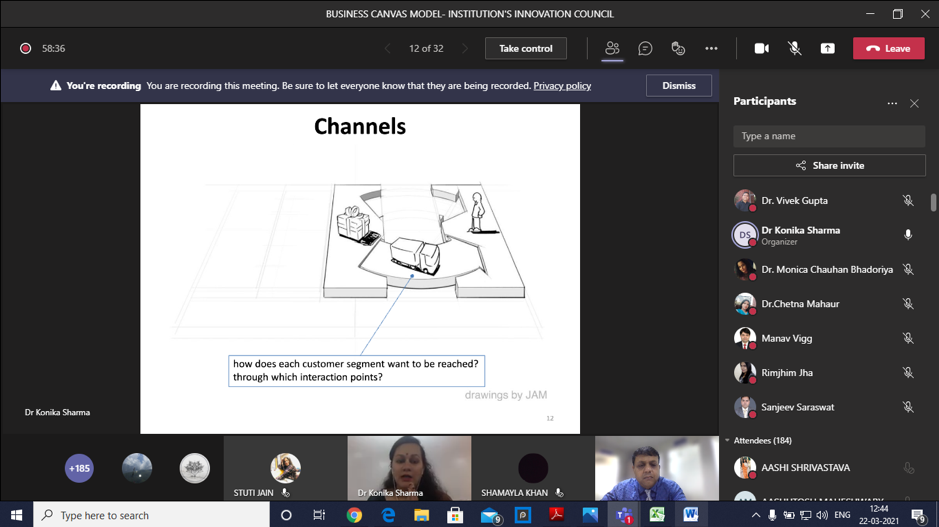
Task: Open Google Chrome from taskbar
Action: (354, 515)
